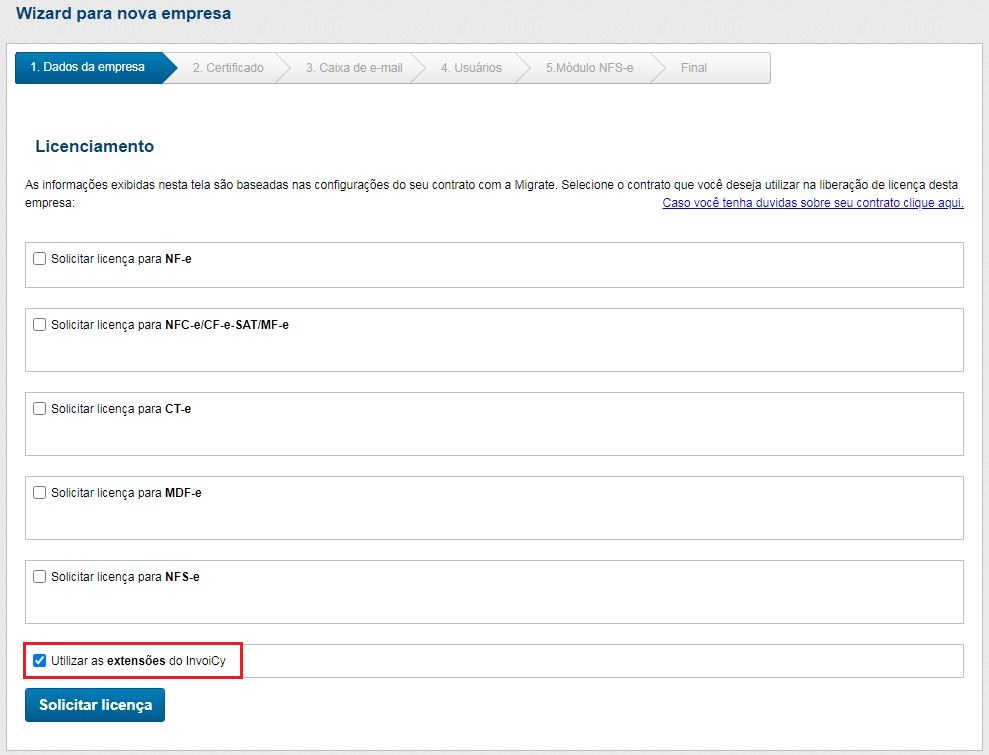989x755 pixels.
Task: Toggle the NFS-e license checkbox
Action: pyautogui.click(x=40, y=577)
